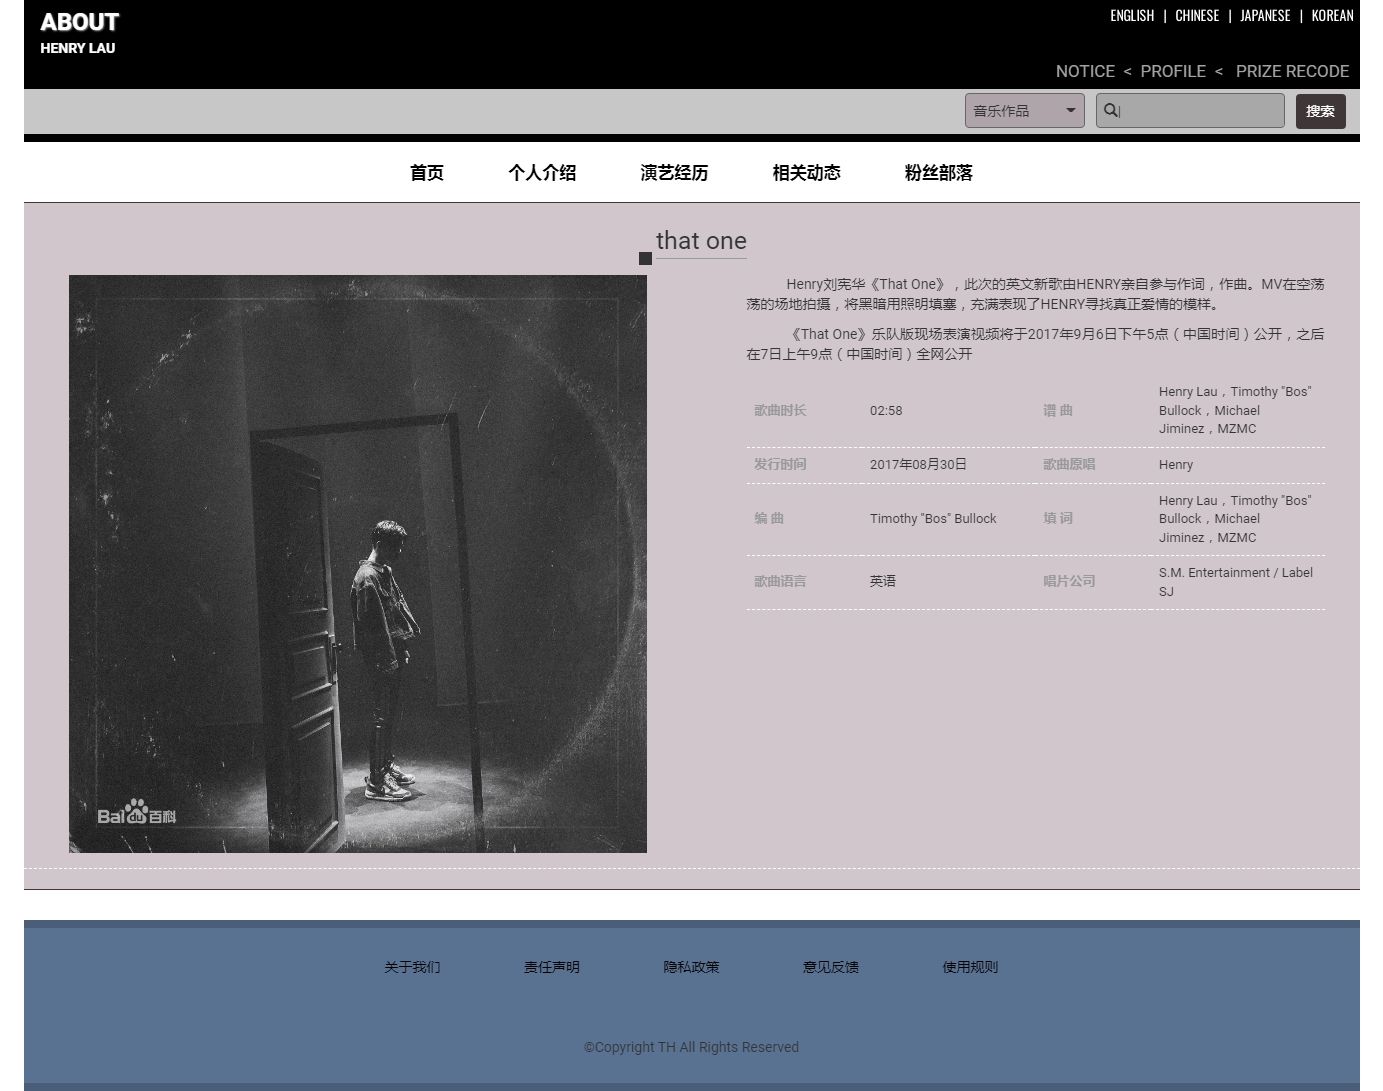Open 责任声明 footer link

click(x=552, y=967)
